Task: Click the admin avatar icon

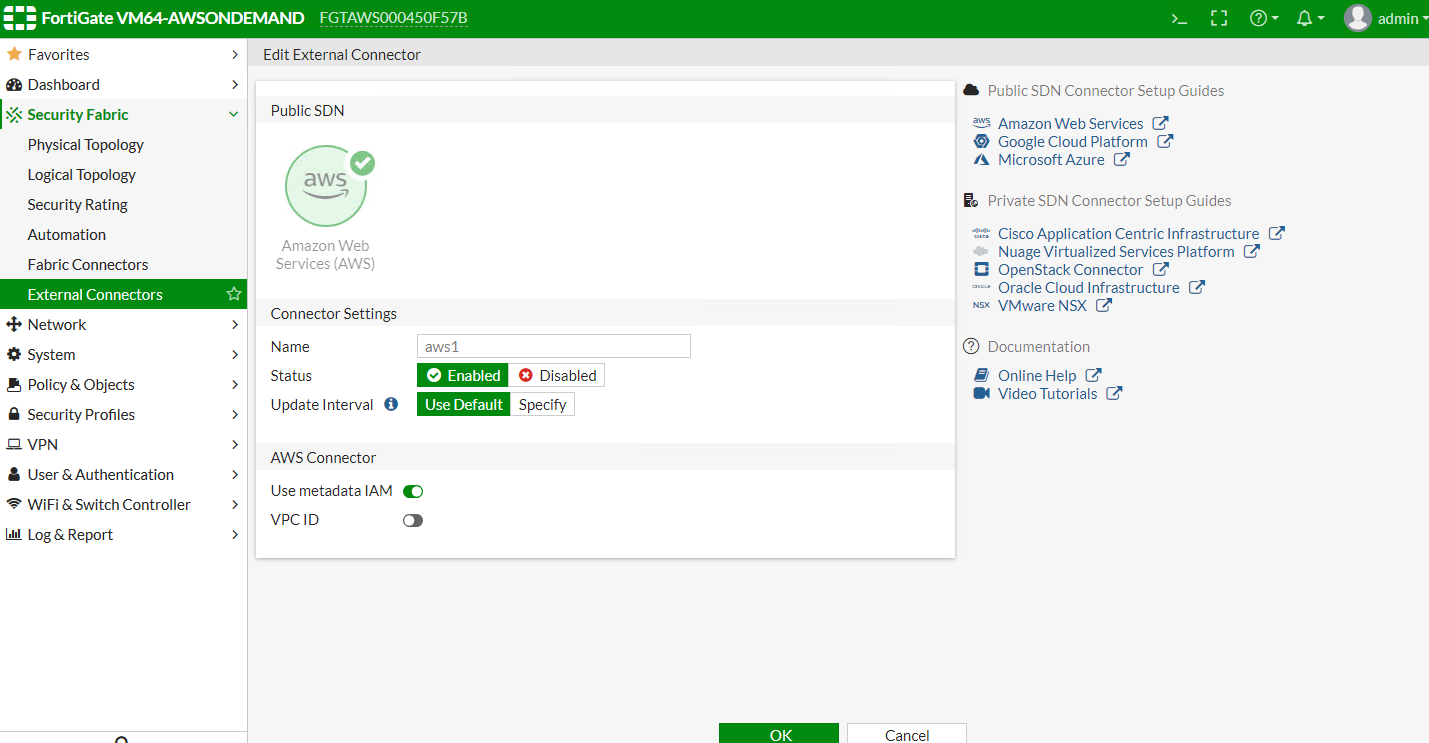Action: point(1357,18)
